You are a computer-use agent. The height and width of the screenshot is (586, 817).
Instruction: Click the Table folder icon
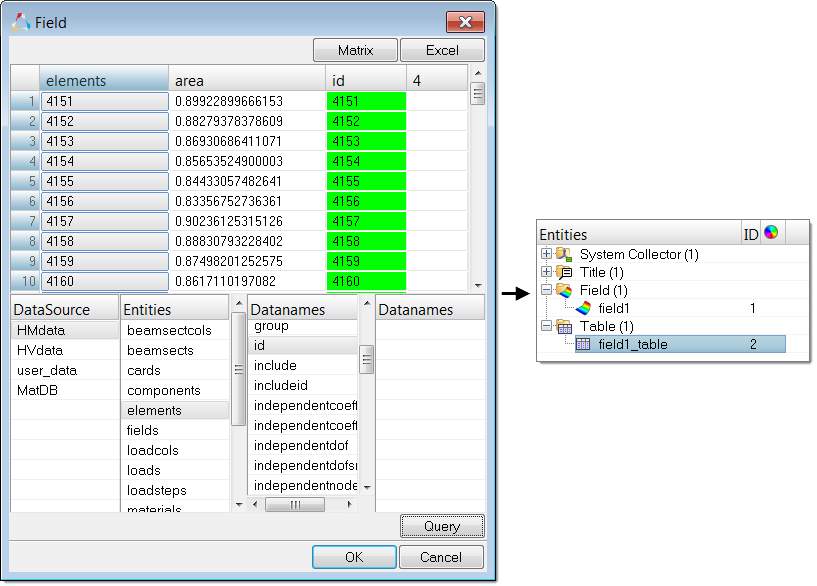click(x=565, y=327)
